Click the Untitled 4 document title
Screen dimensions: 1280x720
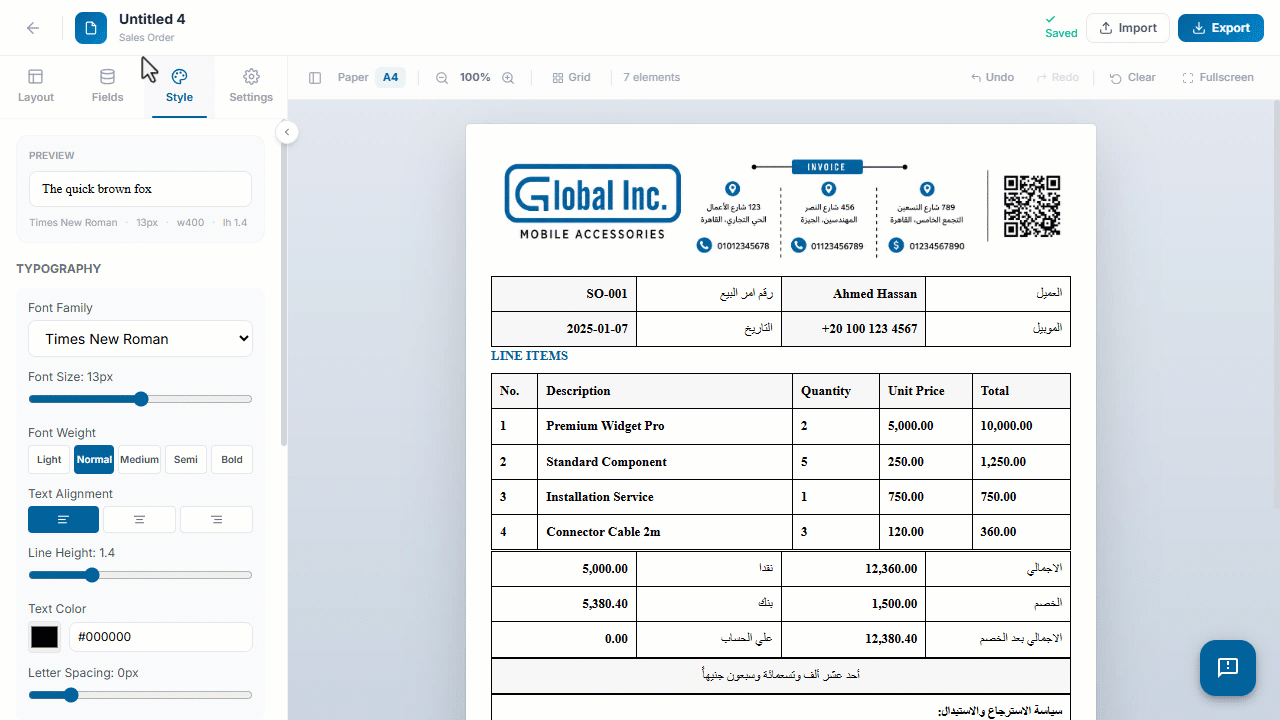(152, 19)
